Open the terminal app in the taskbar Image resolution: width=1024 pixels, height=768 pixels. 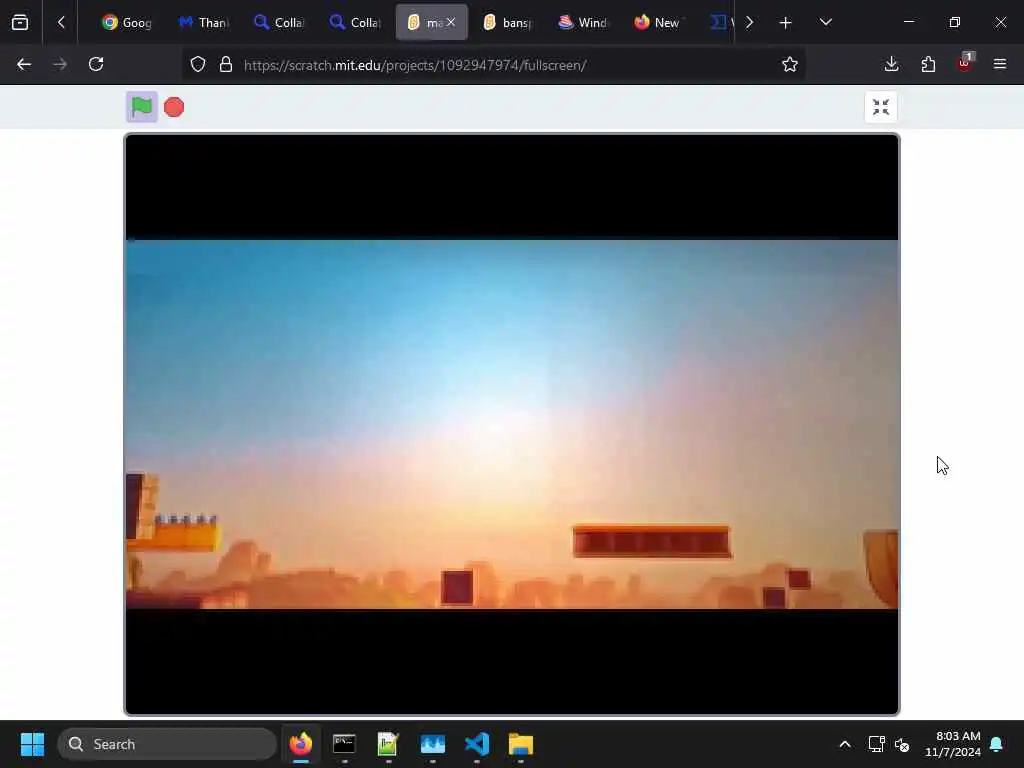pyautogui.click(x=344, y=744)
